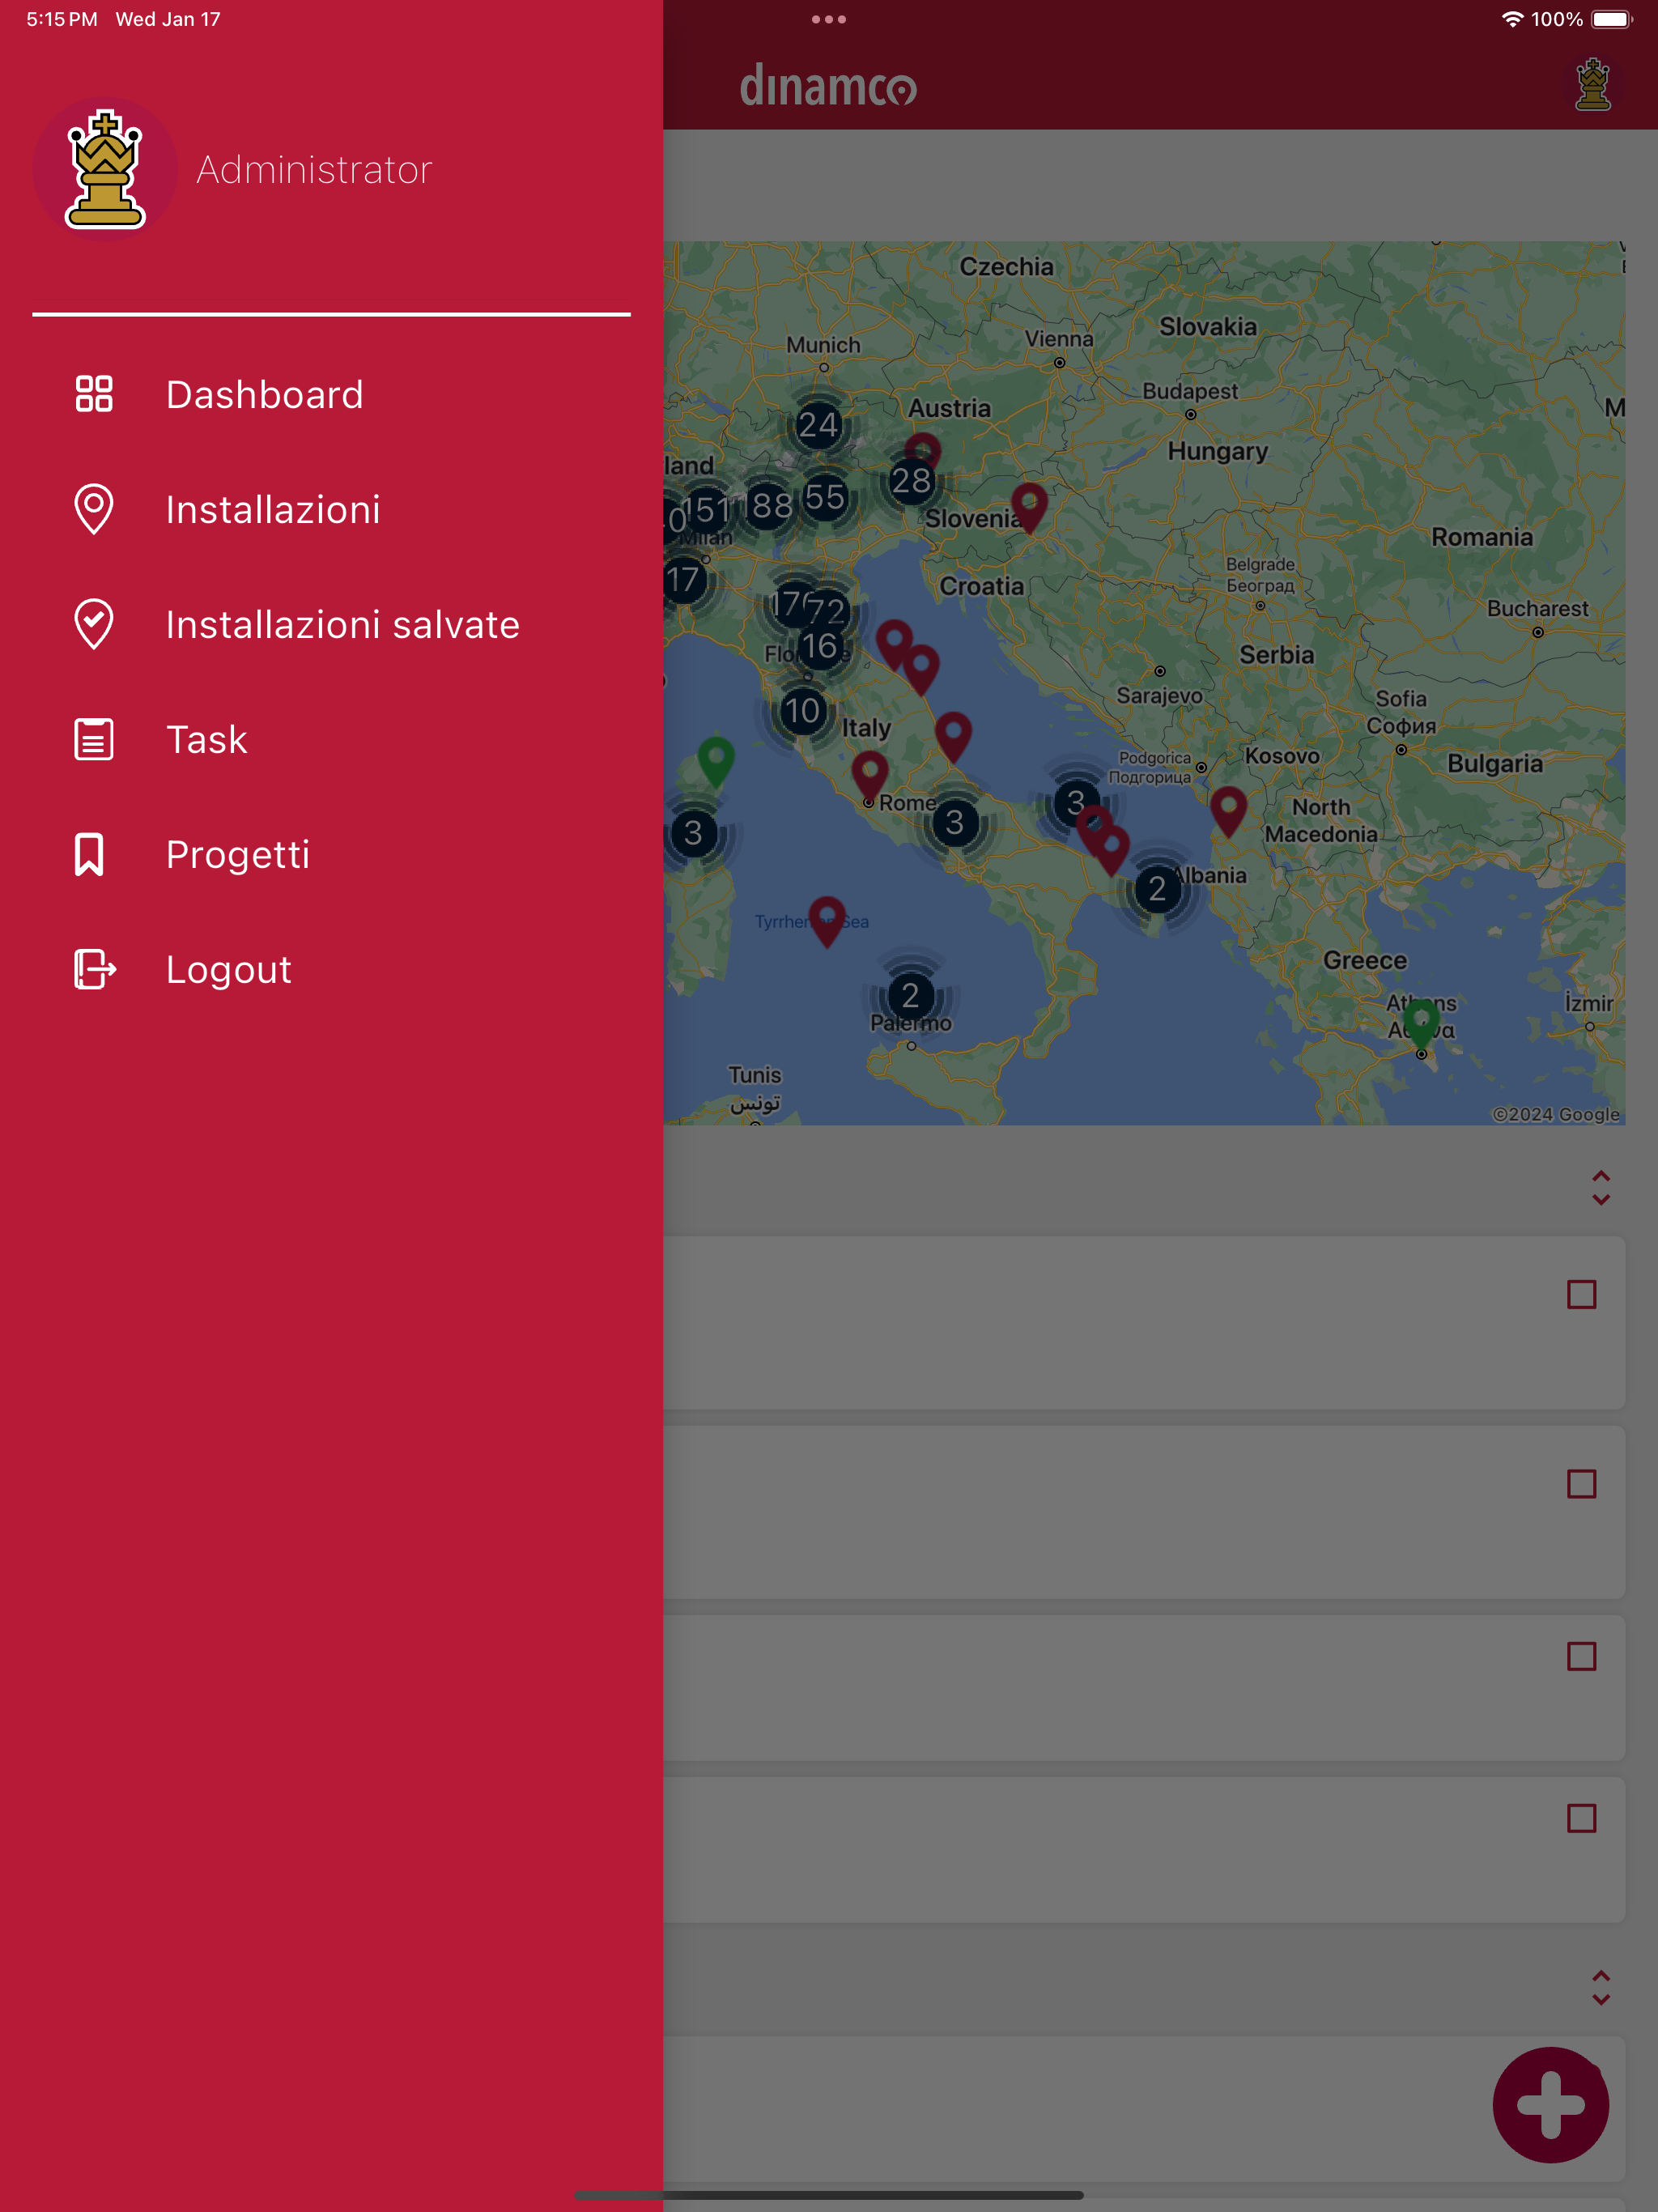
Task: Check the third list card checkbox
Action: 1581,1656
